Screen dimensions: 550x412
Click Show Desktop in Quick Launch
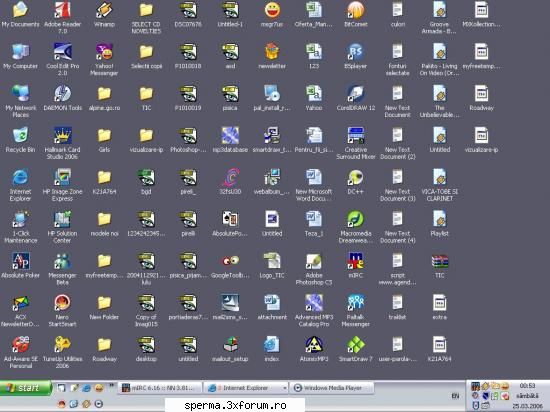tap(62, 388)
